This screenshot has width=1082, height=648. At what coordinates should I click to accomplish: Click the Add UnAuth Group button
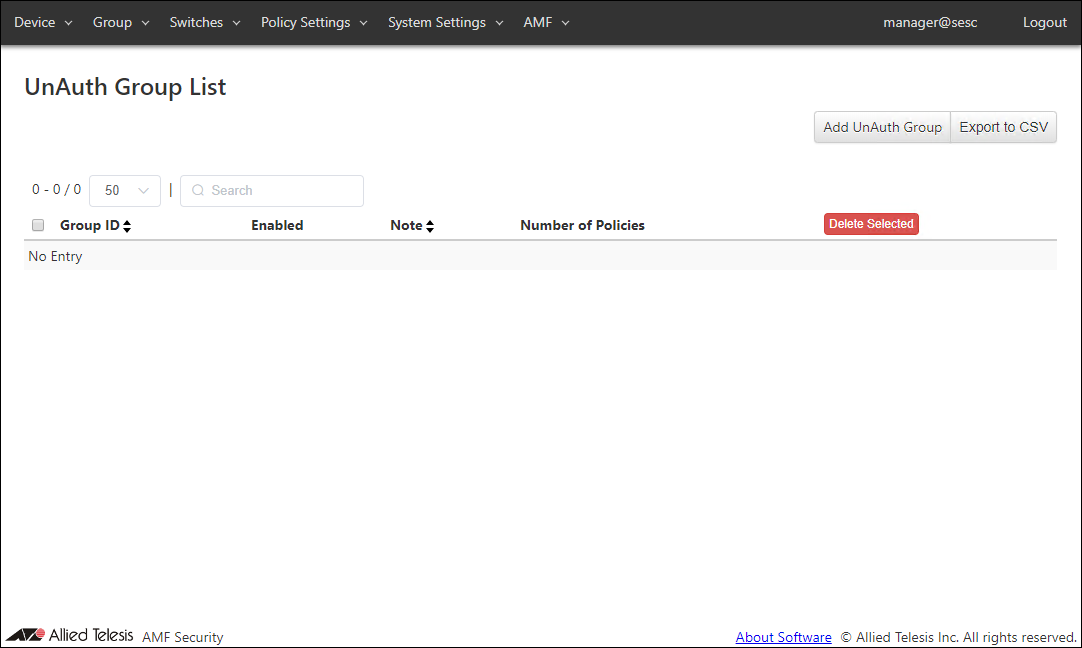[882, 127]
